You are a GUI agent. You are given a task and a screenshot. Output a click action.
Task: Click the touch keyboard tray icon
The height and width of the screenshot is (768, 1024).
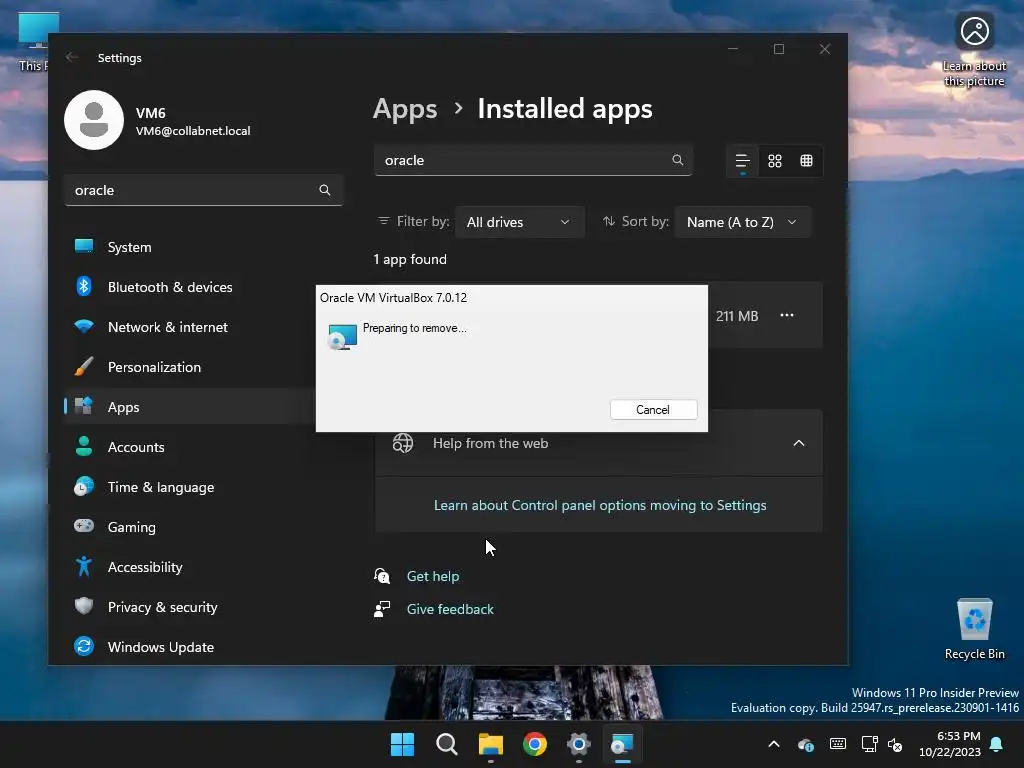(838, 744)
